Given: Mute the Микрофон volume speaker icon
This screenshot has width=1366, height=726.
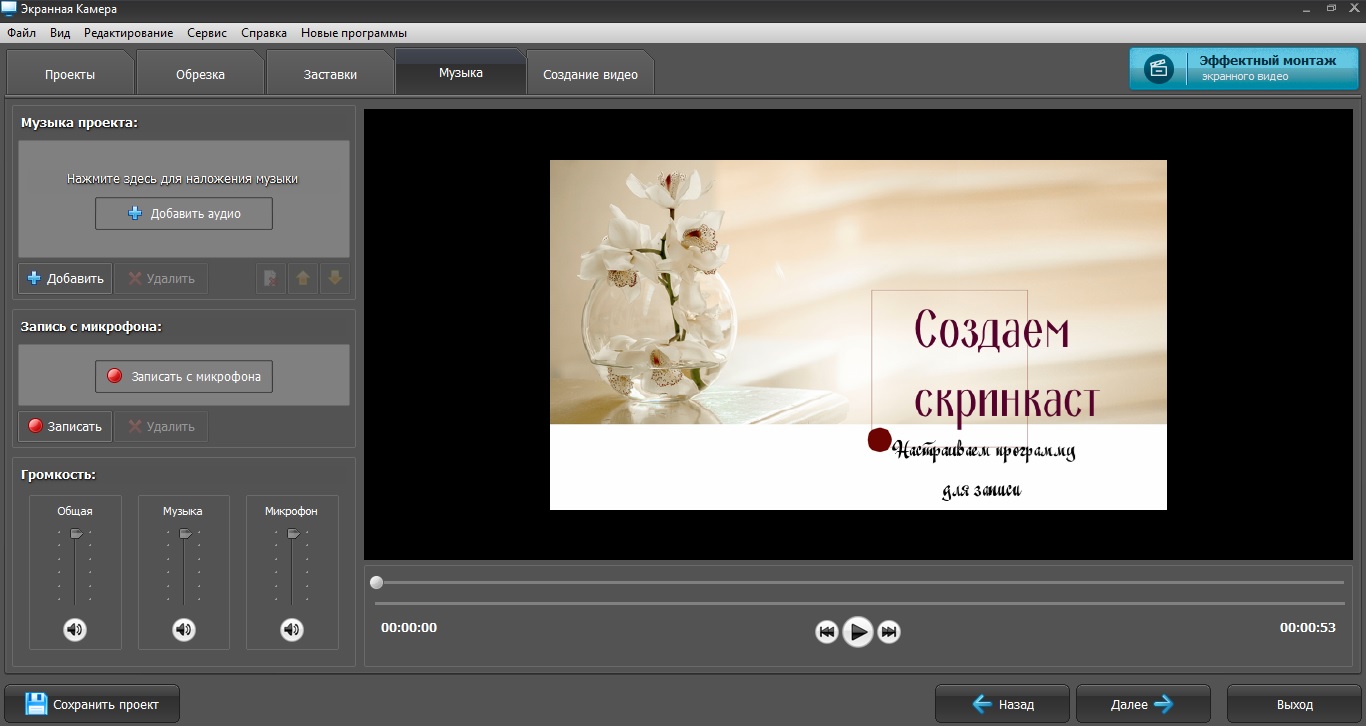Looking at the screenshot, I should click(291, 629).
